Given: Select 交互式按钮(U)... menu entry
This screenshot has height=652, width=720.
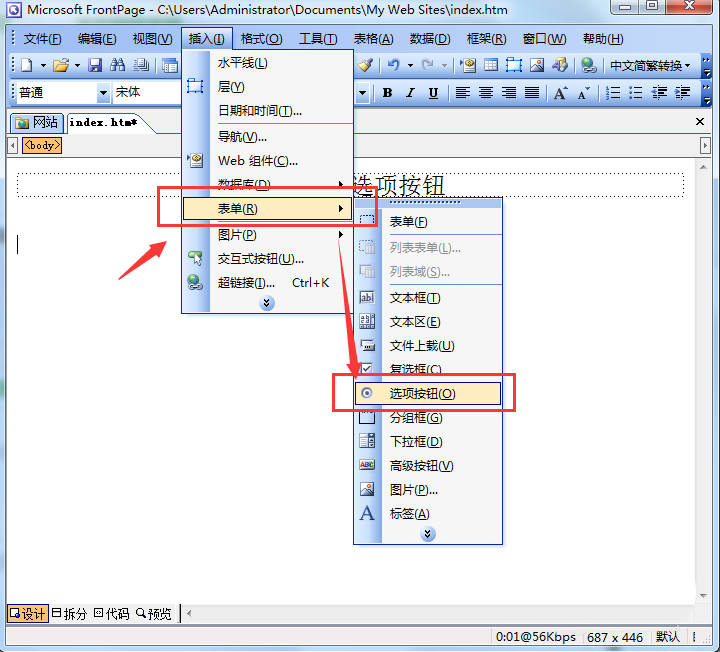Looking at the screenshot, I should point(268,259).
